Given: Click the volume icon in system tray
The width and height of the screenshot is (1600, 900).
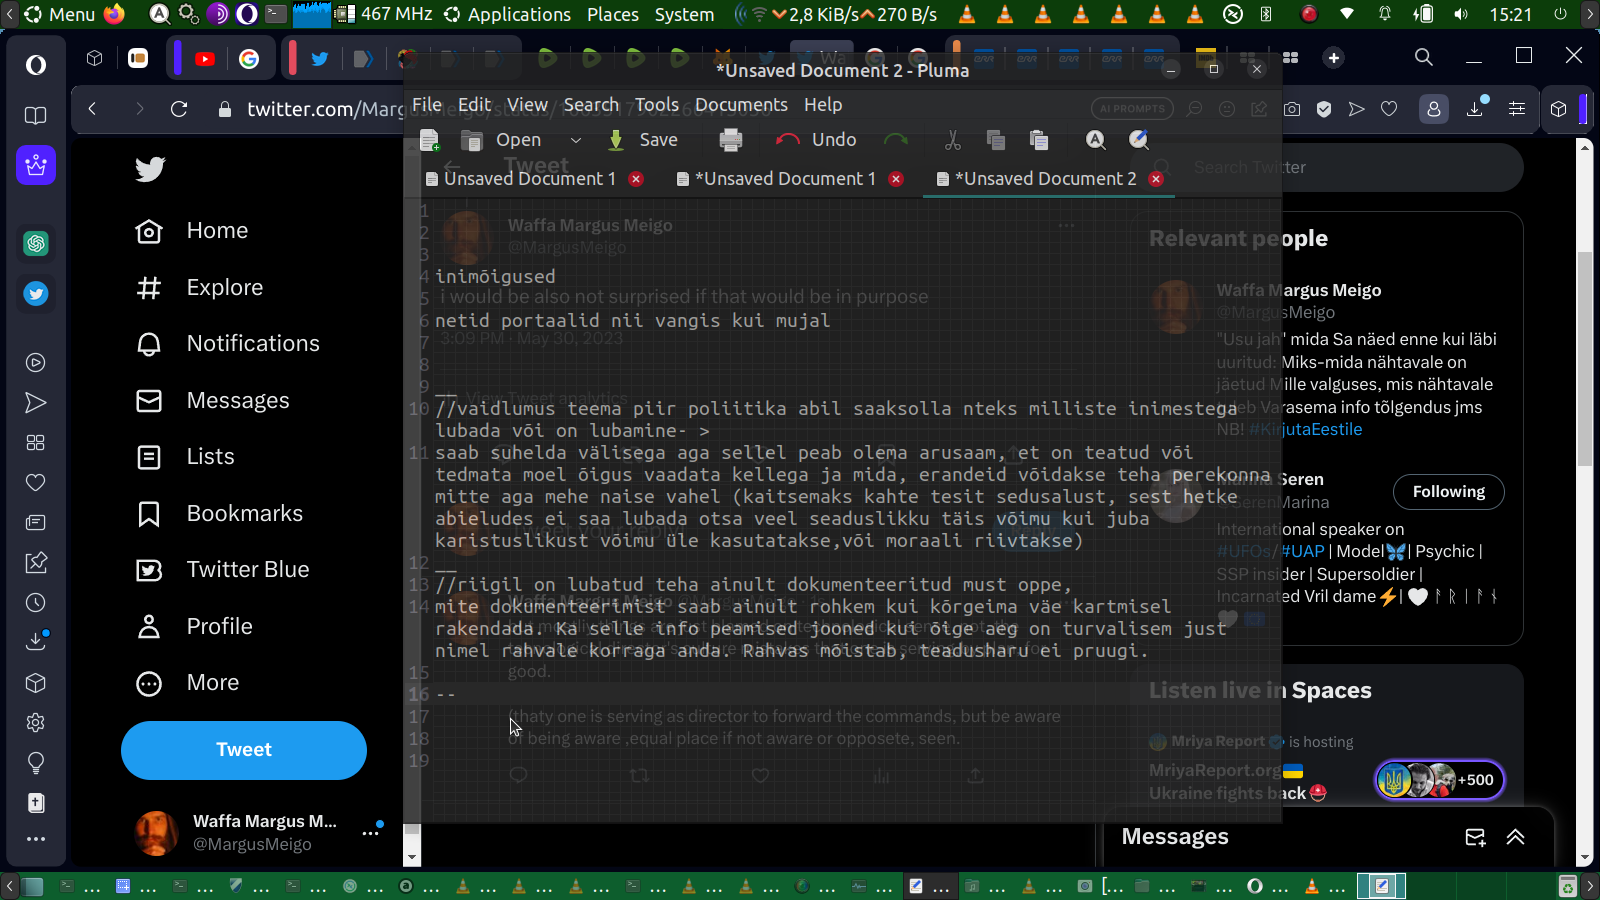Looking at the screenshot, I should [x=1461, y=14].
